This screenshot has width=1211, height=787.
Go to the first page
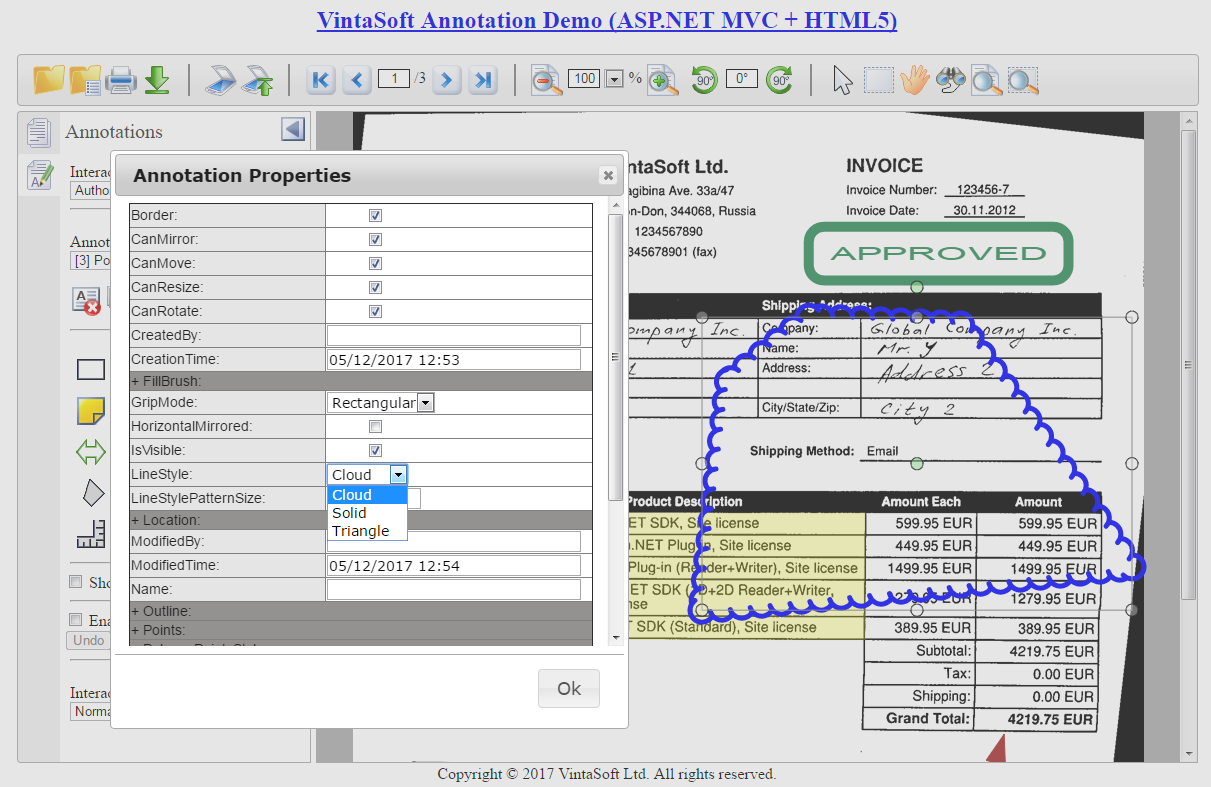tap(321, 80)
